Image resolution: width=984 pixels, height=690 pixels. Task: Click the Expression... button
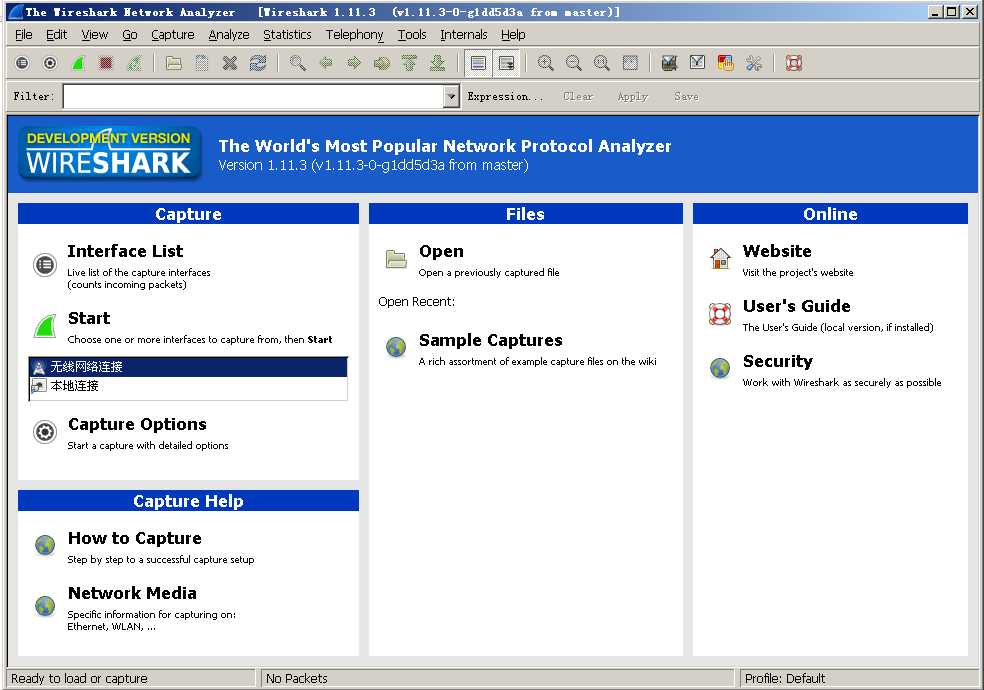click(505, 97)
